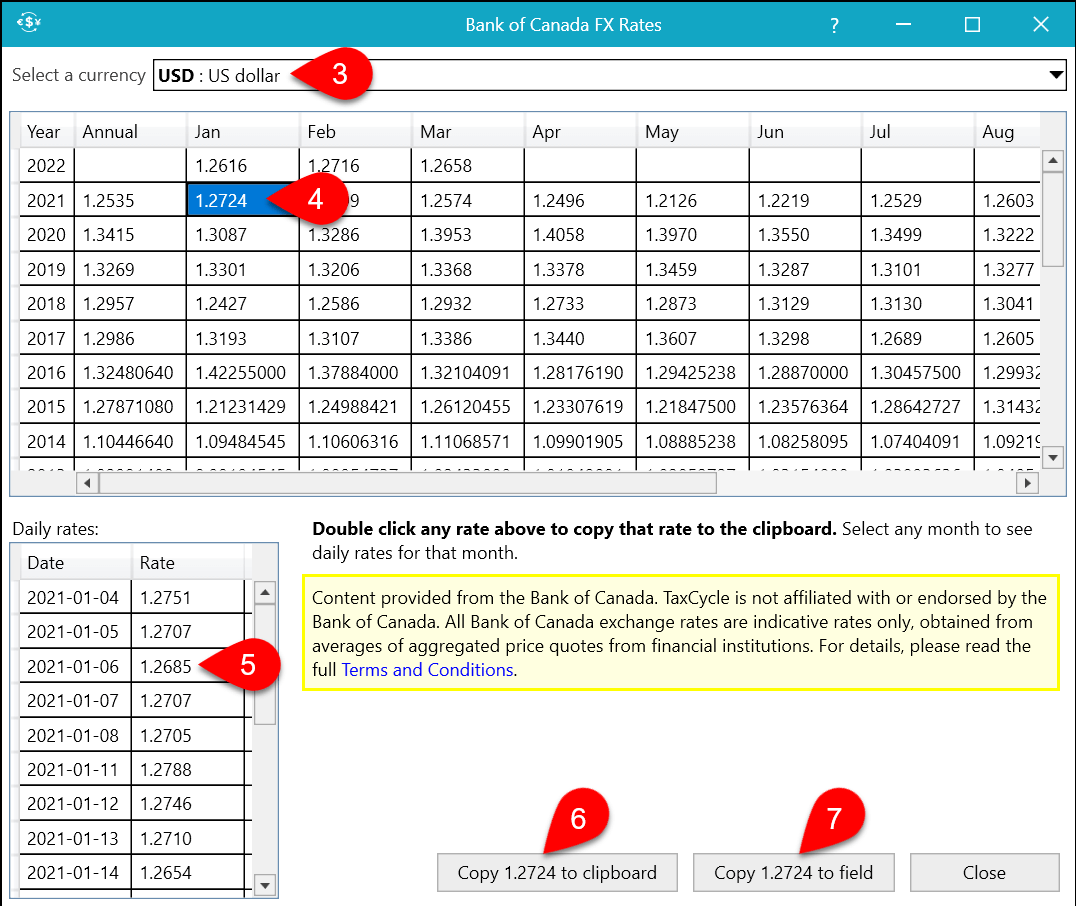Select the 2021-01-14 rate 1.2654
This screenshot has width=1076, height=908.
[x=188, y=872]
